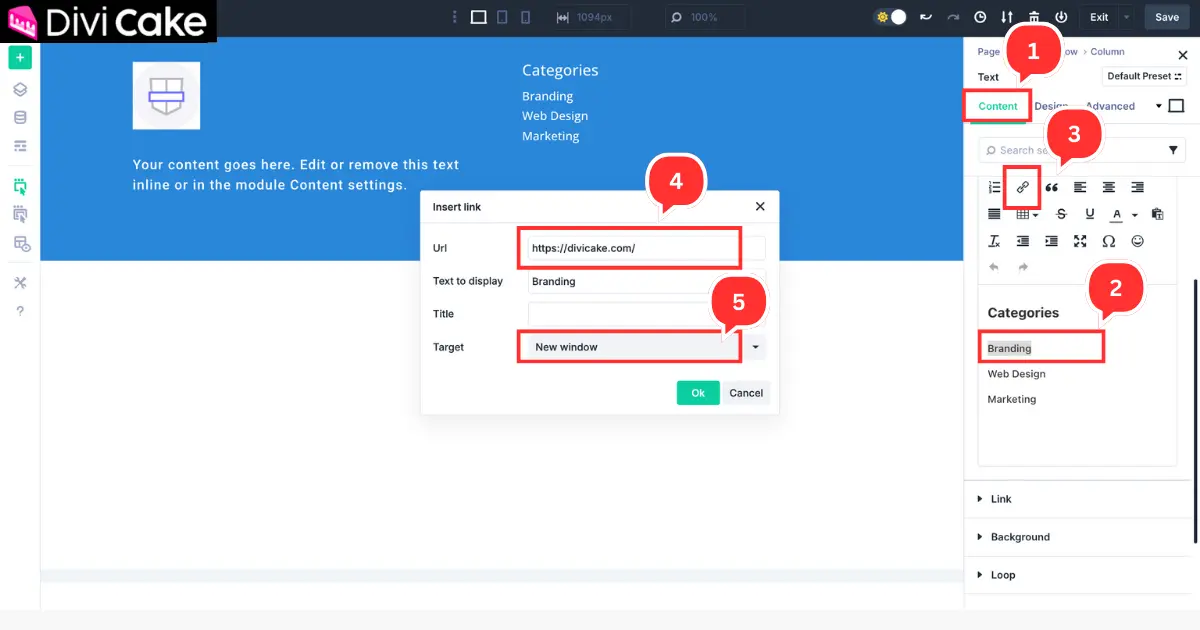Open the emoji smiley icon

click(1137, 241)
